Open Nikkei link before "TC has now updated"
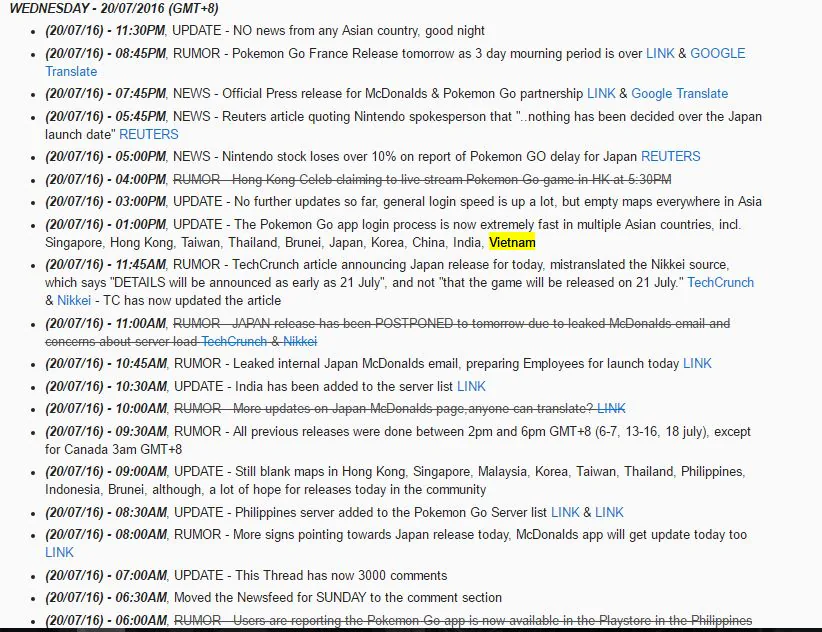The image size is (822, 632). click(74, 300)
